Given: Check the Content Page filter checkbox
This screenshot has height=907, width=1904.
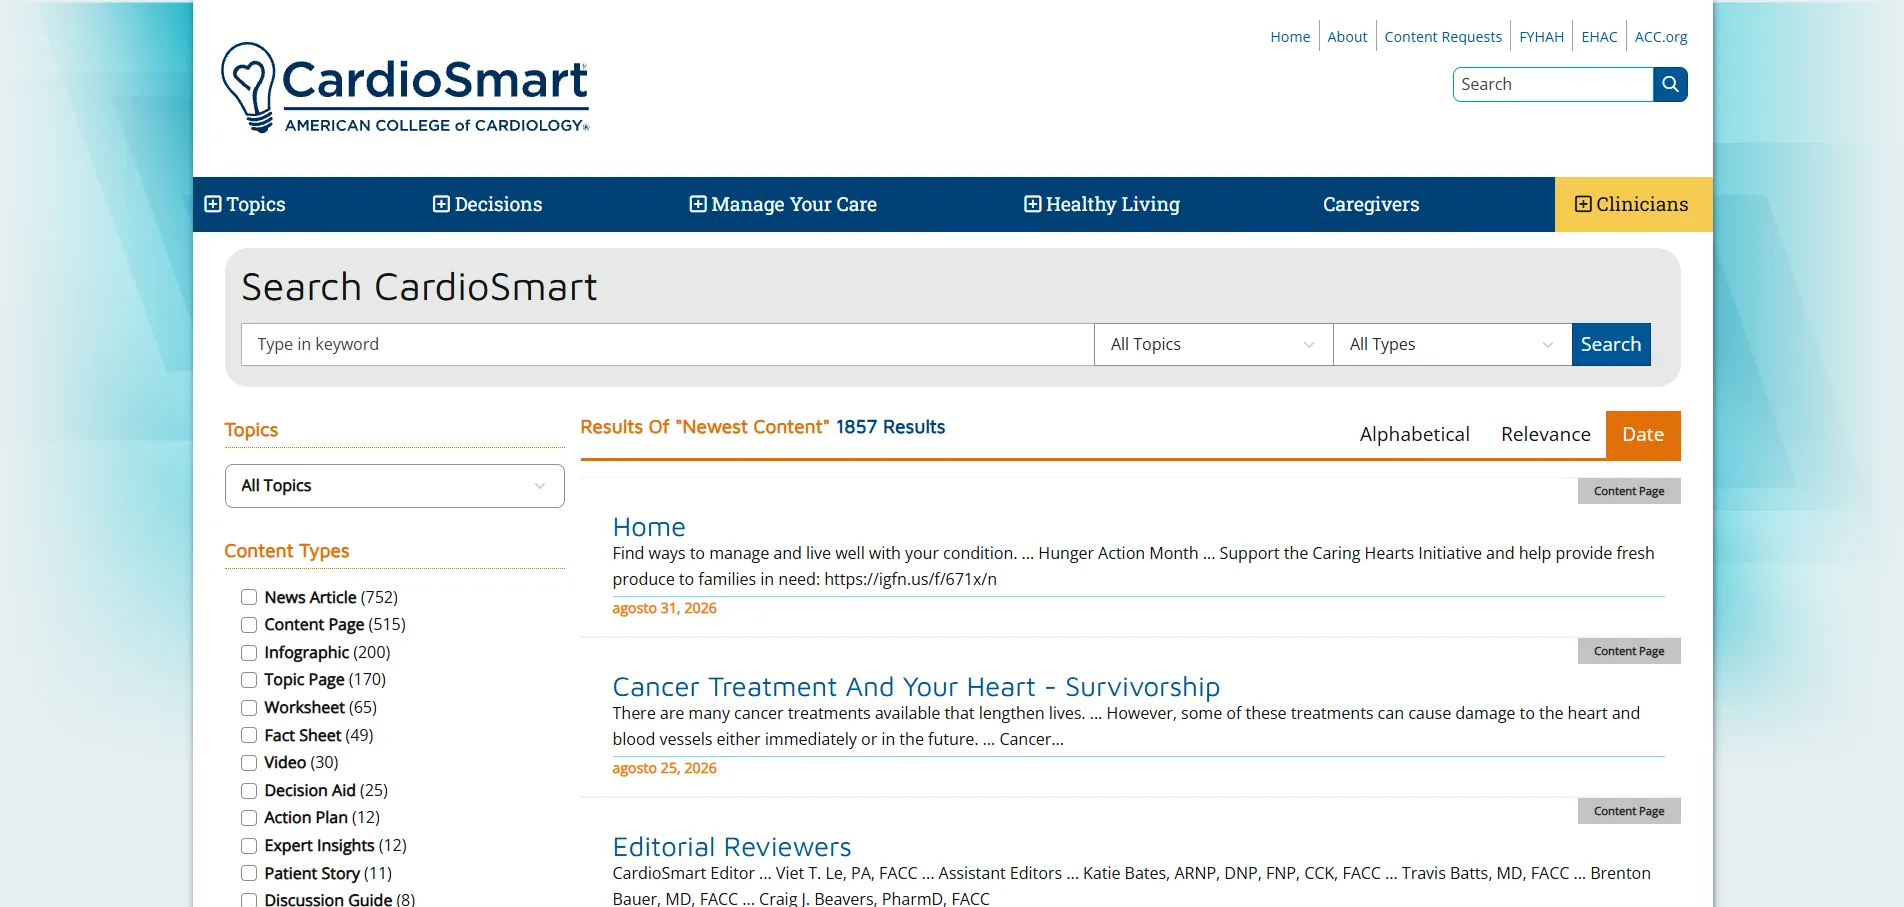Looking at the screenshot, I should pos(249,625).
